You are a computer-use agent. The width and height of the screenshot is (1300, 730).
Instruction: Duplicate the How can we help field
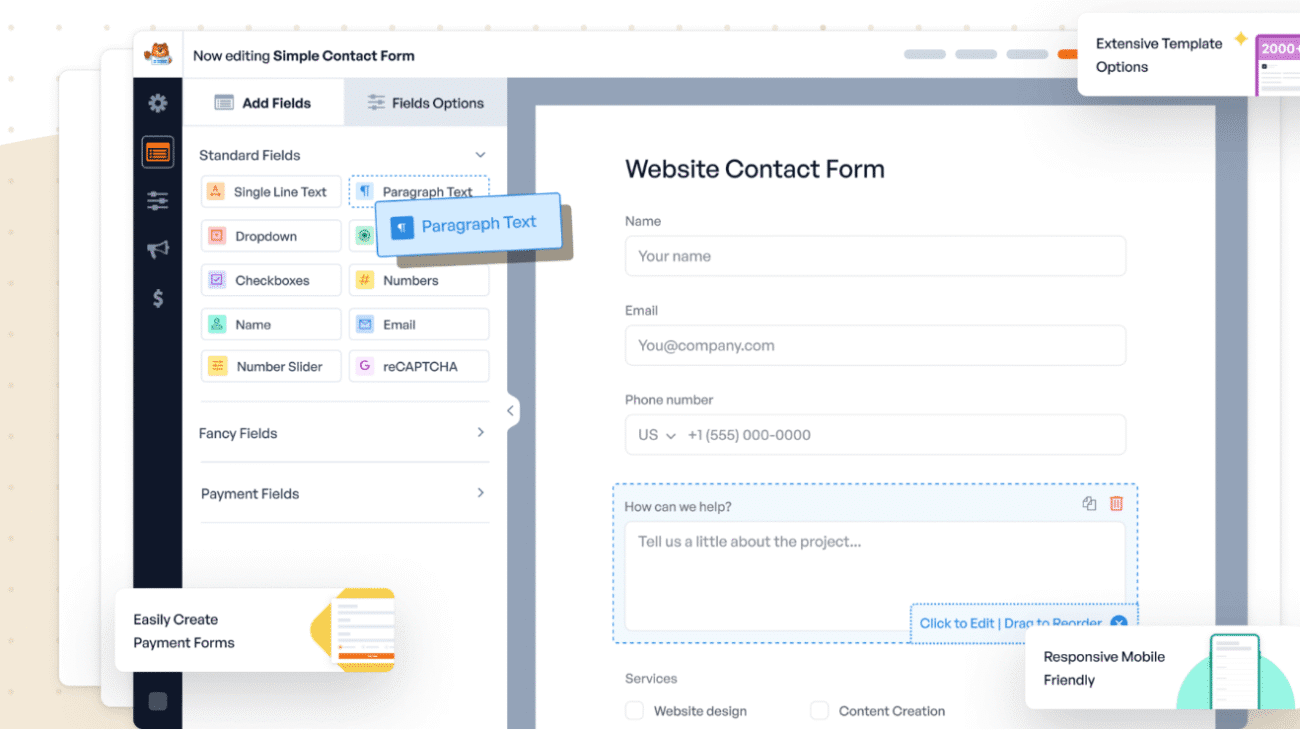click(x=1089, y=504)
